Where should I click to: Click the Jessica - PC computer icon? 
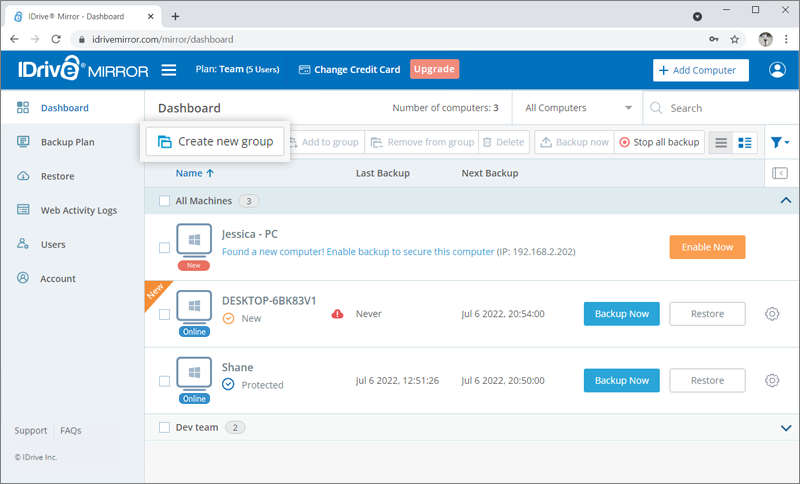pos(194,240)
